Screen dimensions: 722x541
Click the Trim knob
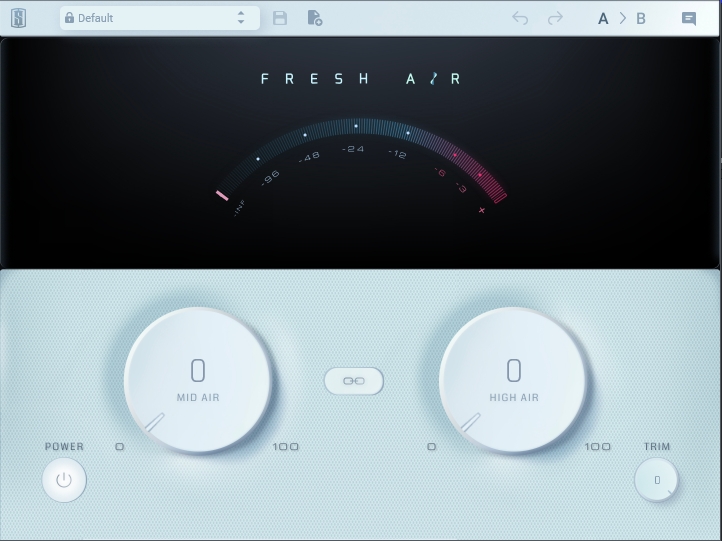point(657,480)
